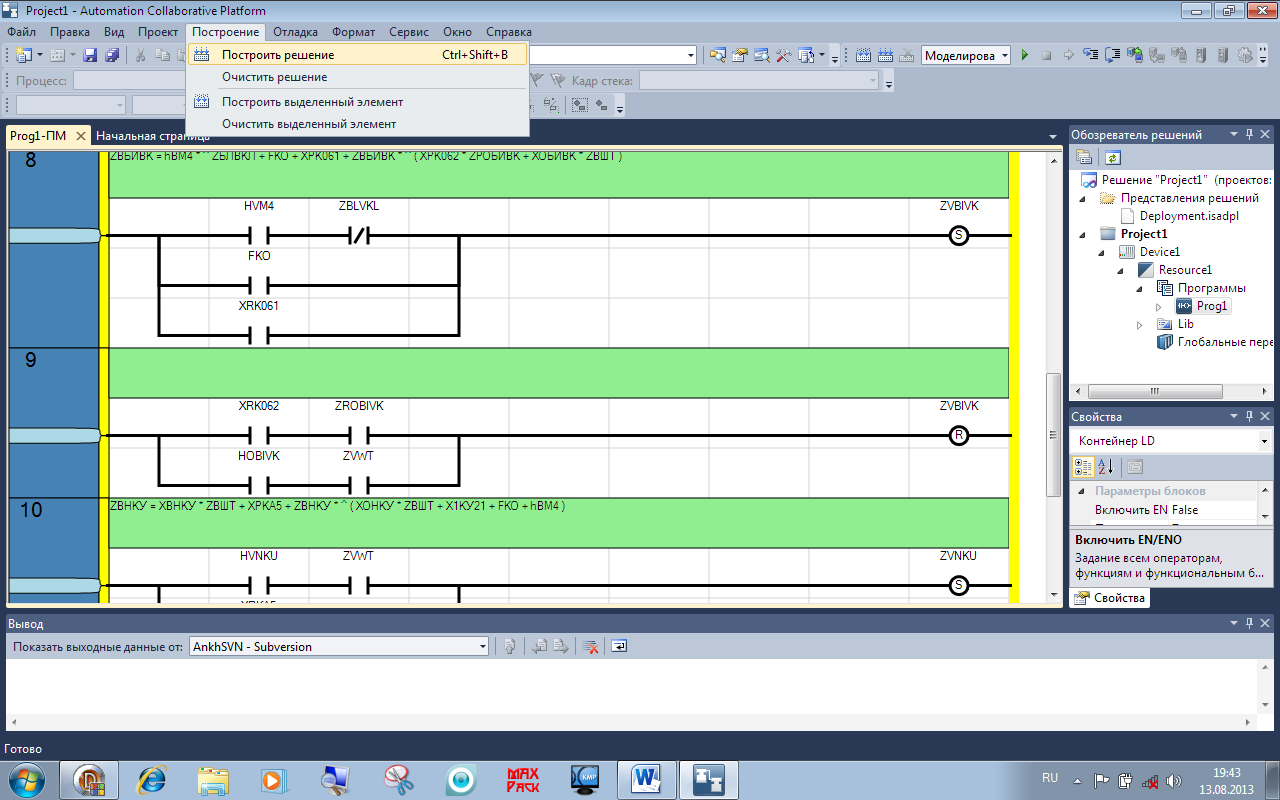Image resolution: width=1280 pixels, height=800 pixels.
Task: Open the AnkhSVN - Subversion output source dropdown
Action: tap(482, 647)
